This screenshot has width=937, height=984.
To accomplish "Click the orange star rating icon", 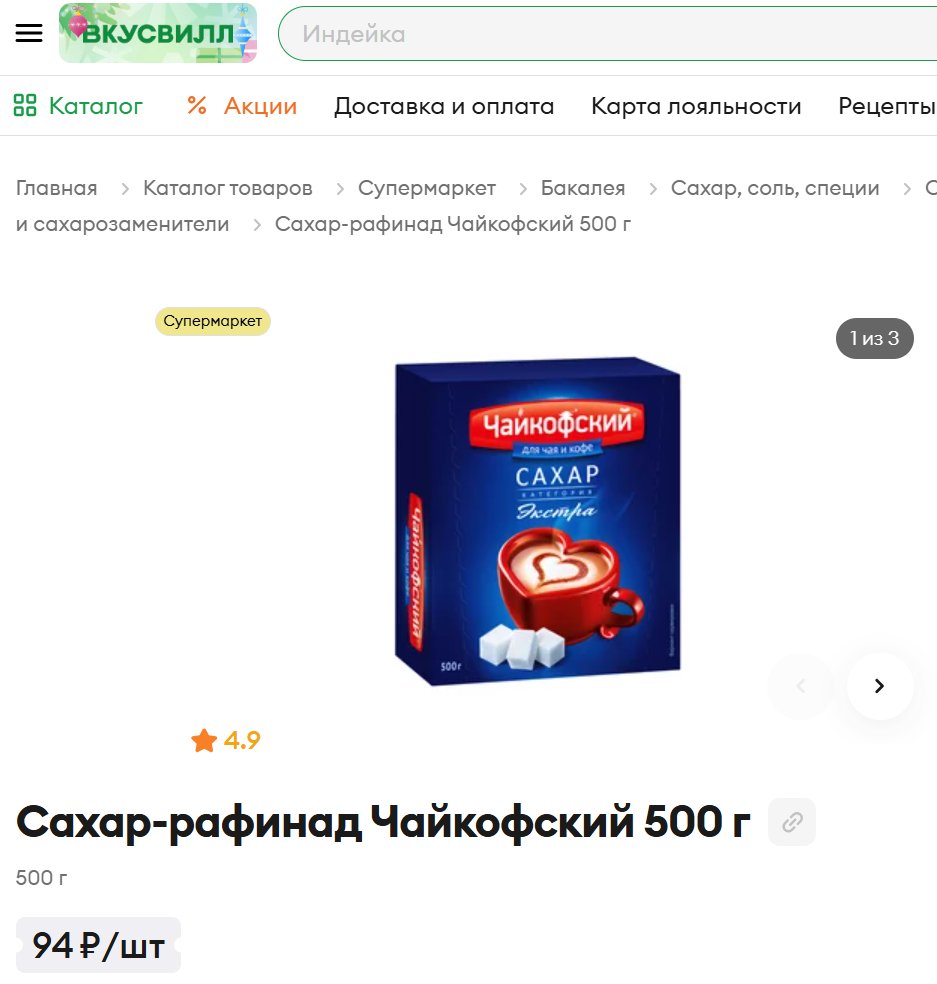I will pyautogui.click(x=204, y=741).
